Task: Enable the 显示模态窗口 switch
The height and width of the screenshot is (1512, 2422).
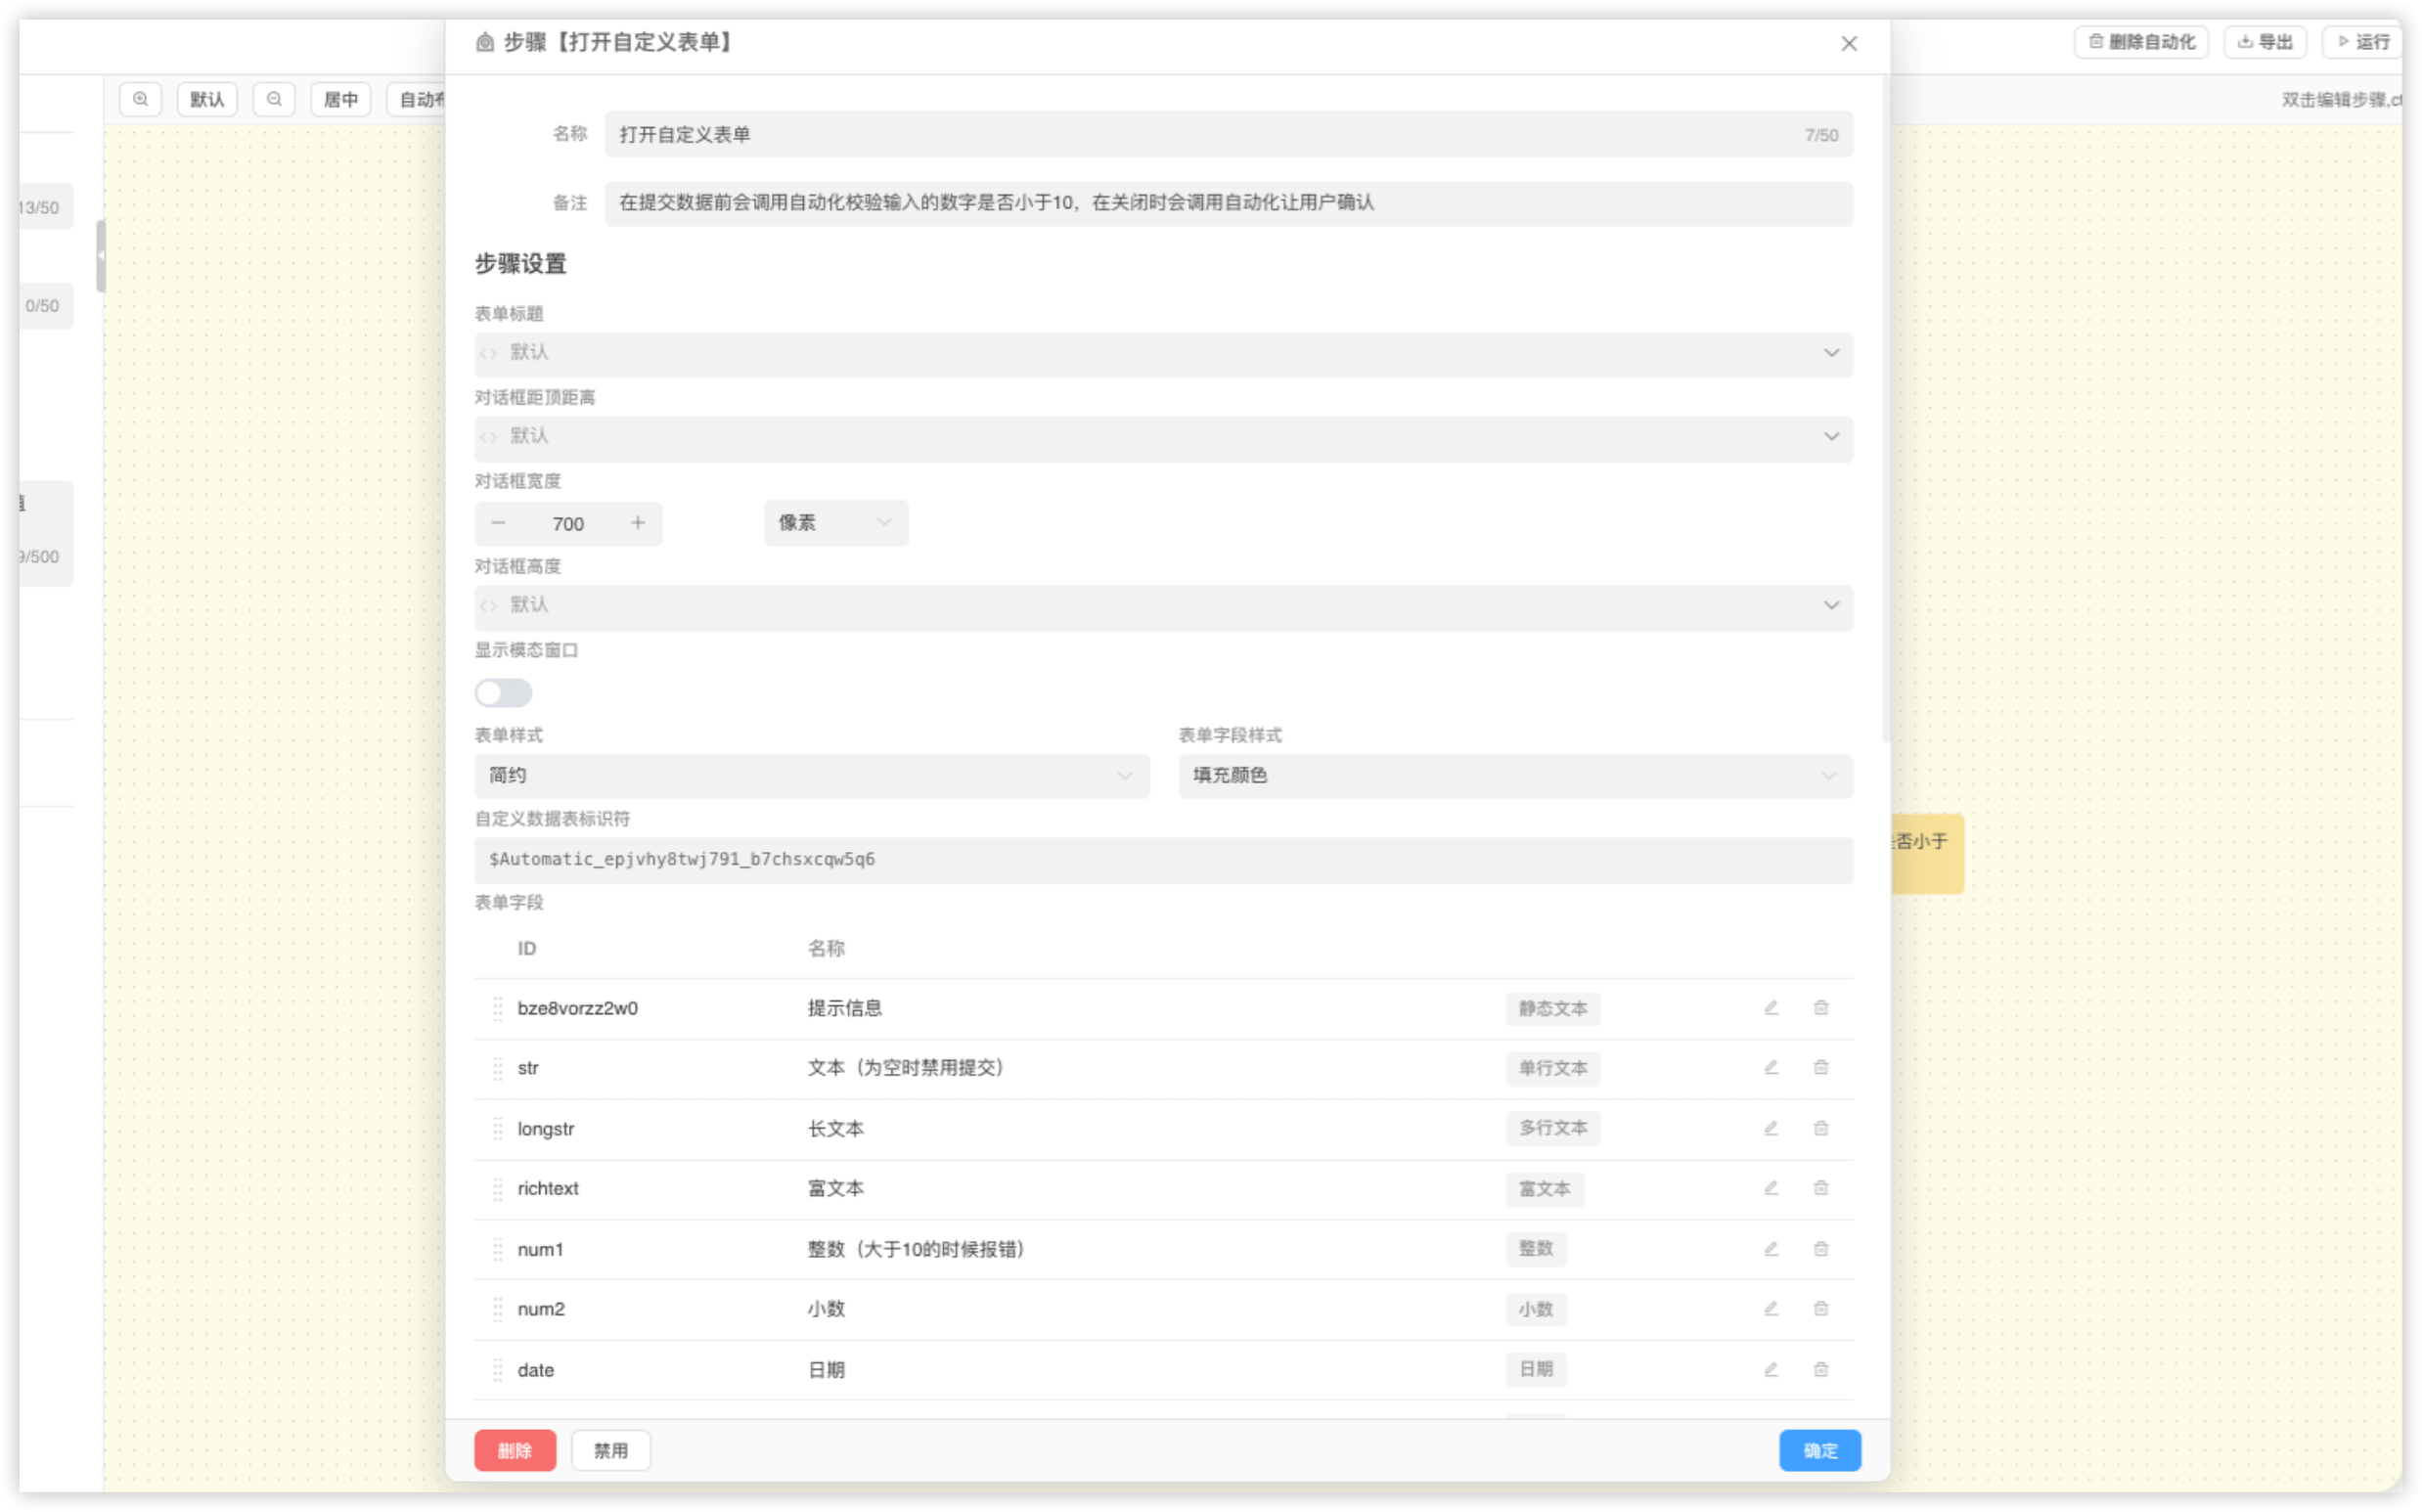Action: click(x=503, y=692)
